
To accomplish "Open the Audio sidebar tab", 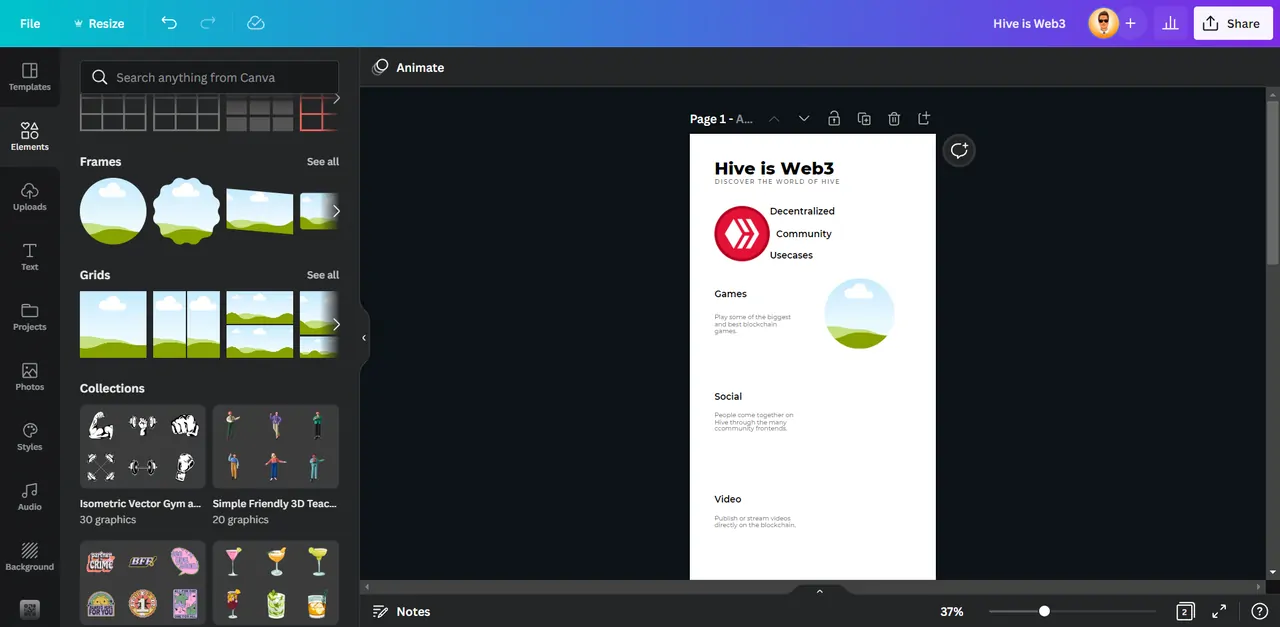I will click(30, 497).
